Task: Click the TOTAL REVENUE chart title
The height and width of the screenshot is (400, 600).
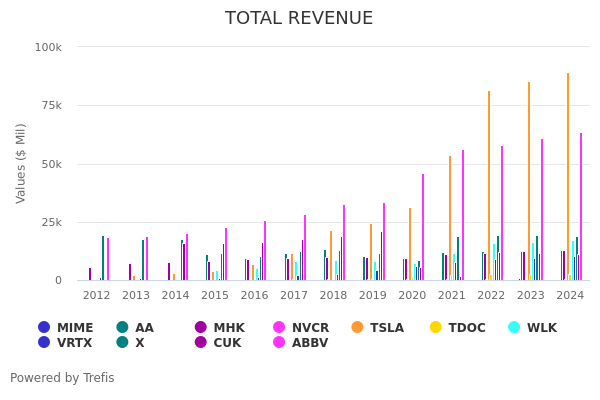Action: pyautogui.click(x=299, y=18)
